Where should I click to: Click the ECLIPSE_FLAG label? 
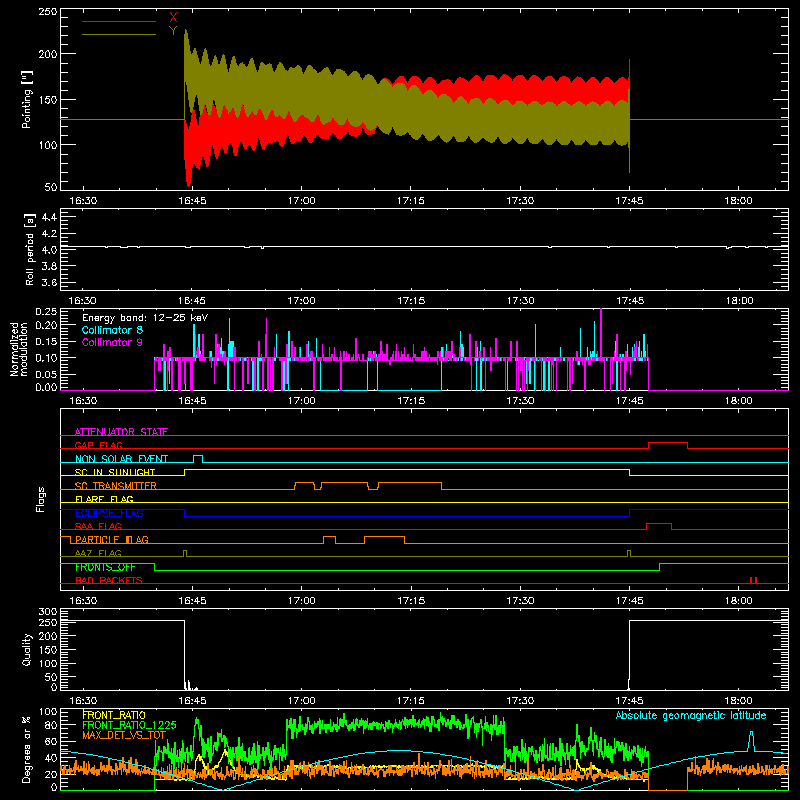point(109,513)
